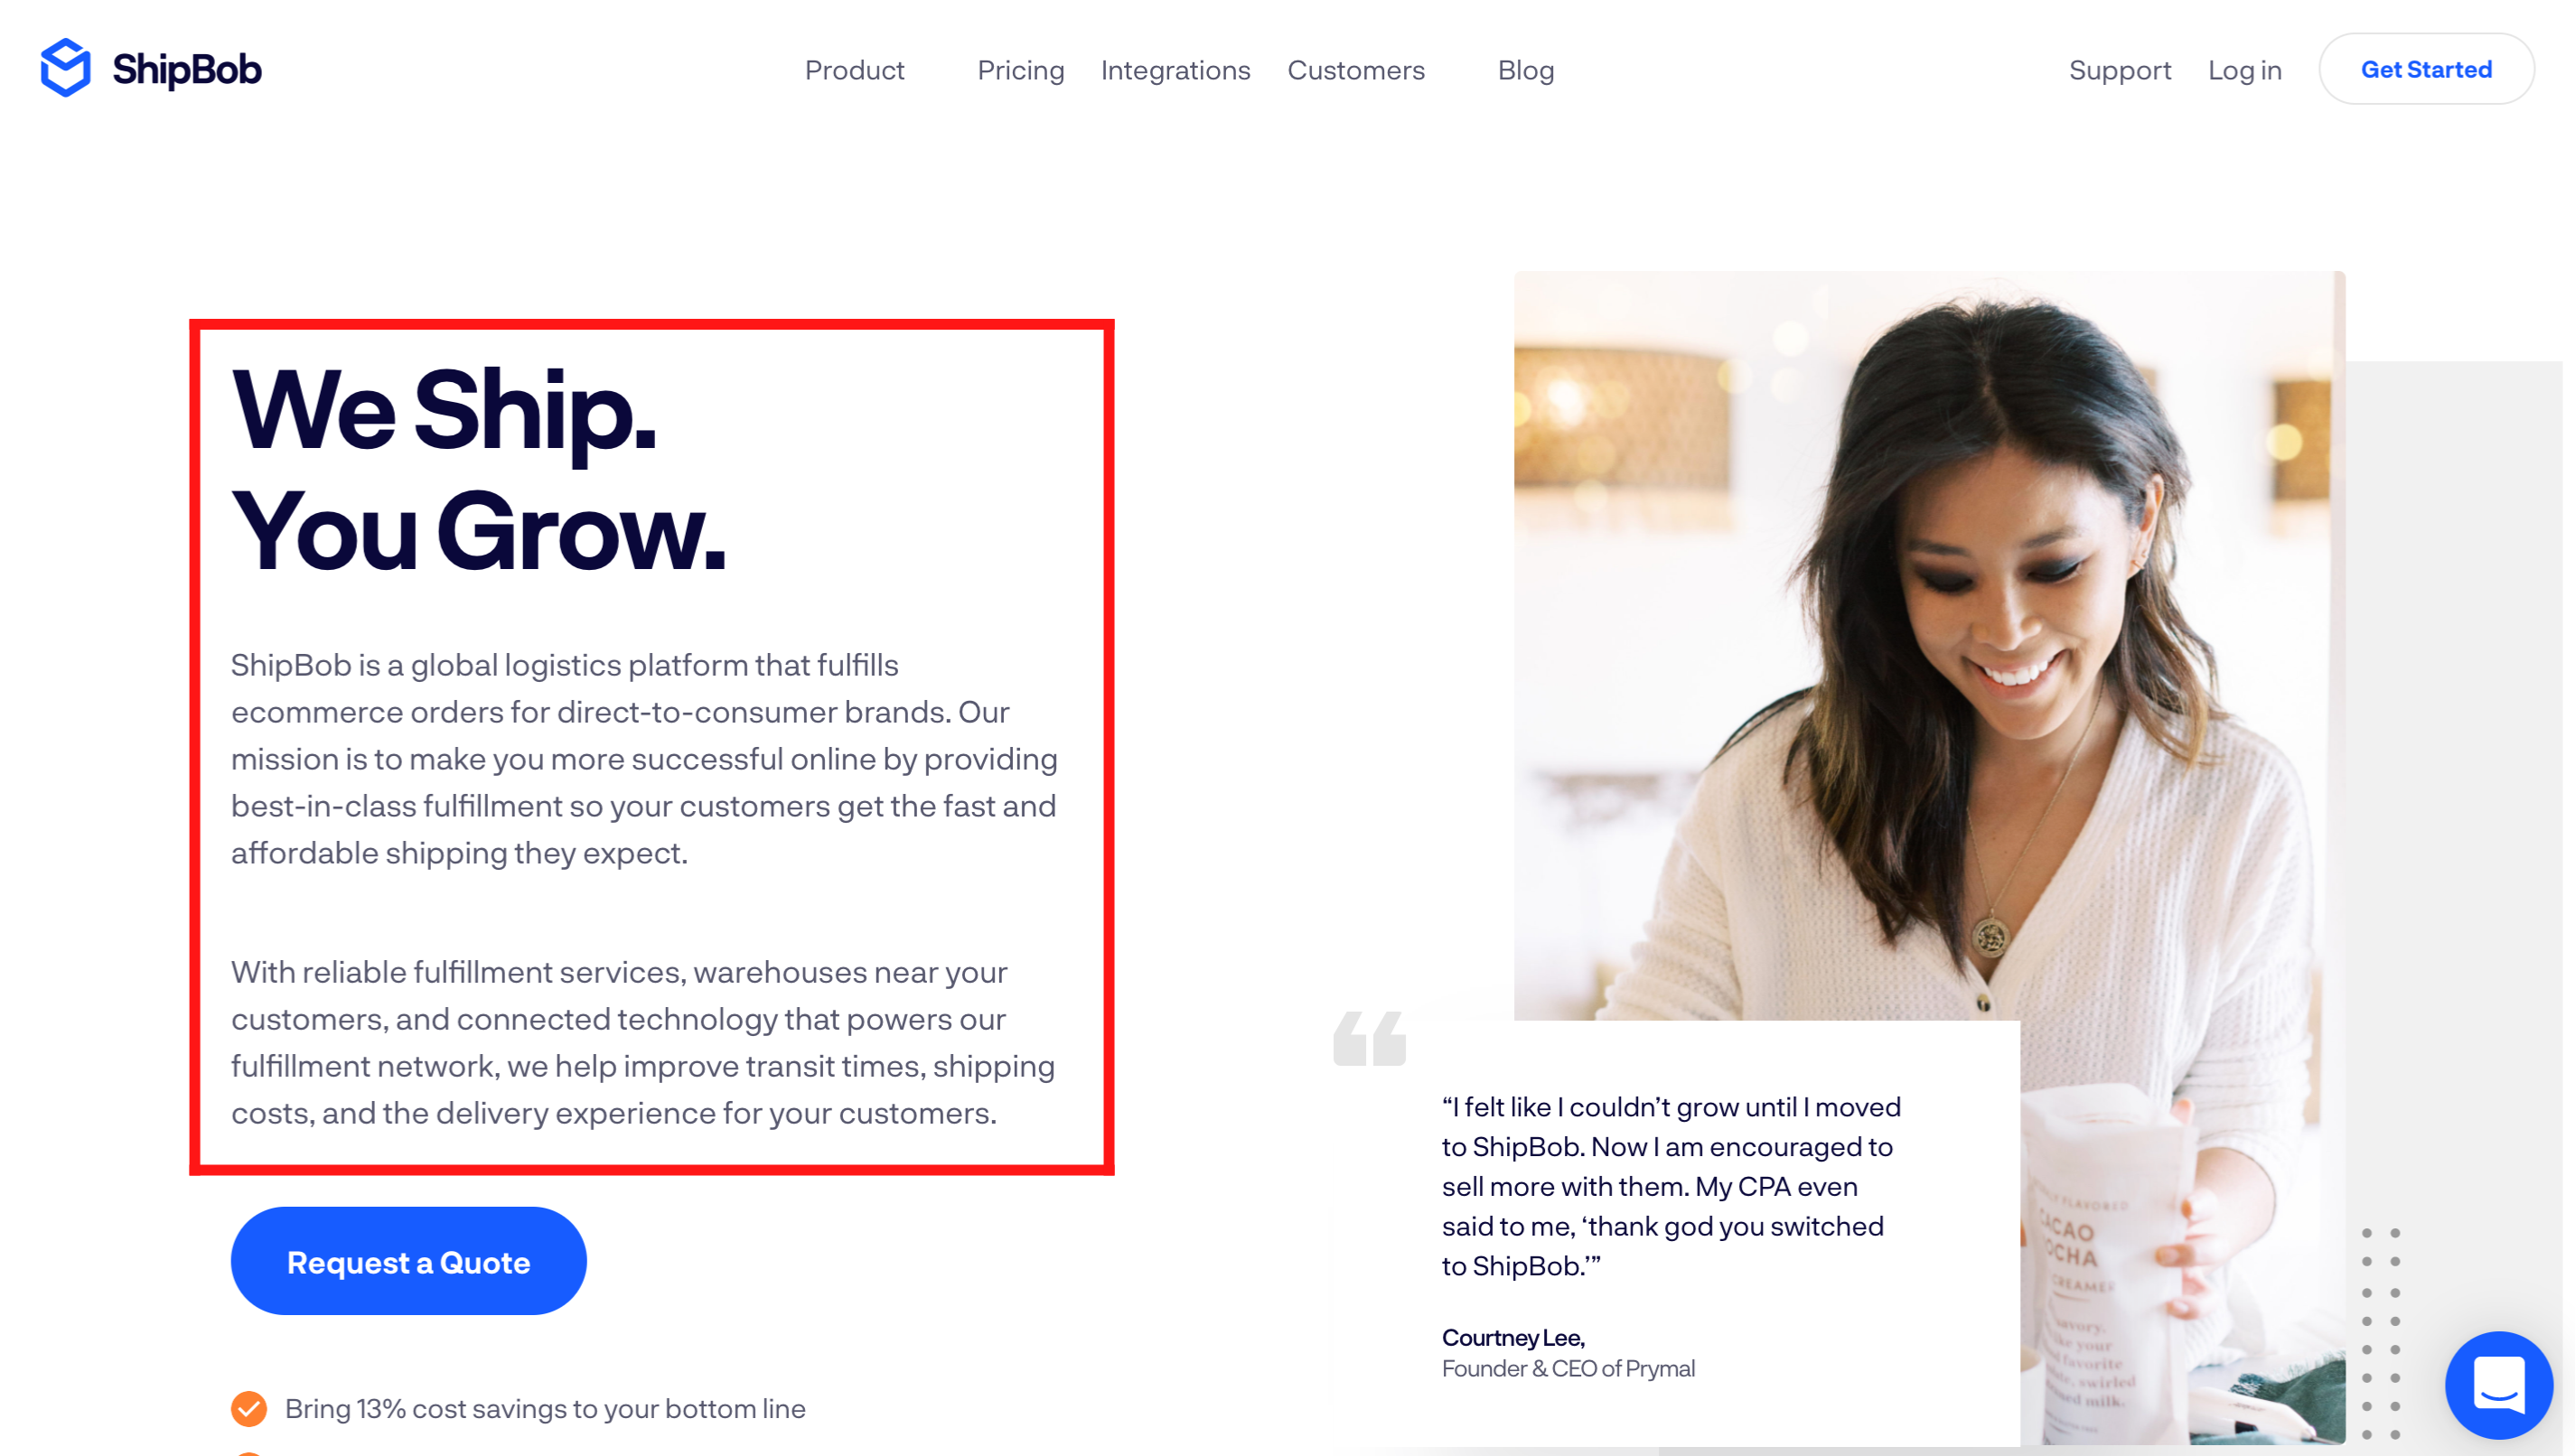This screenshot has width=2575, height=1456.
Task: Click the We Ship. You Grow. headline
Action: tap(480, 470)
